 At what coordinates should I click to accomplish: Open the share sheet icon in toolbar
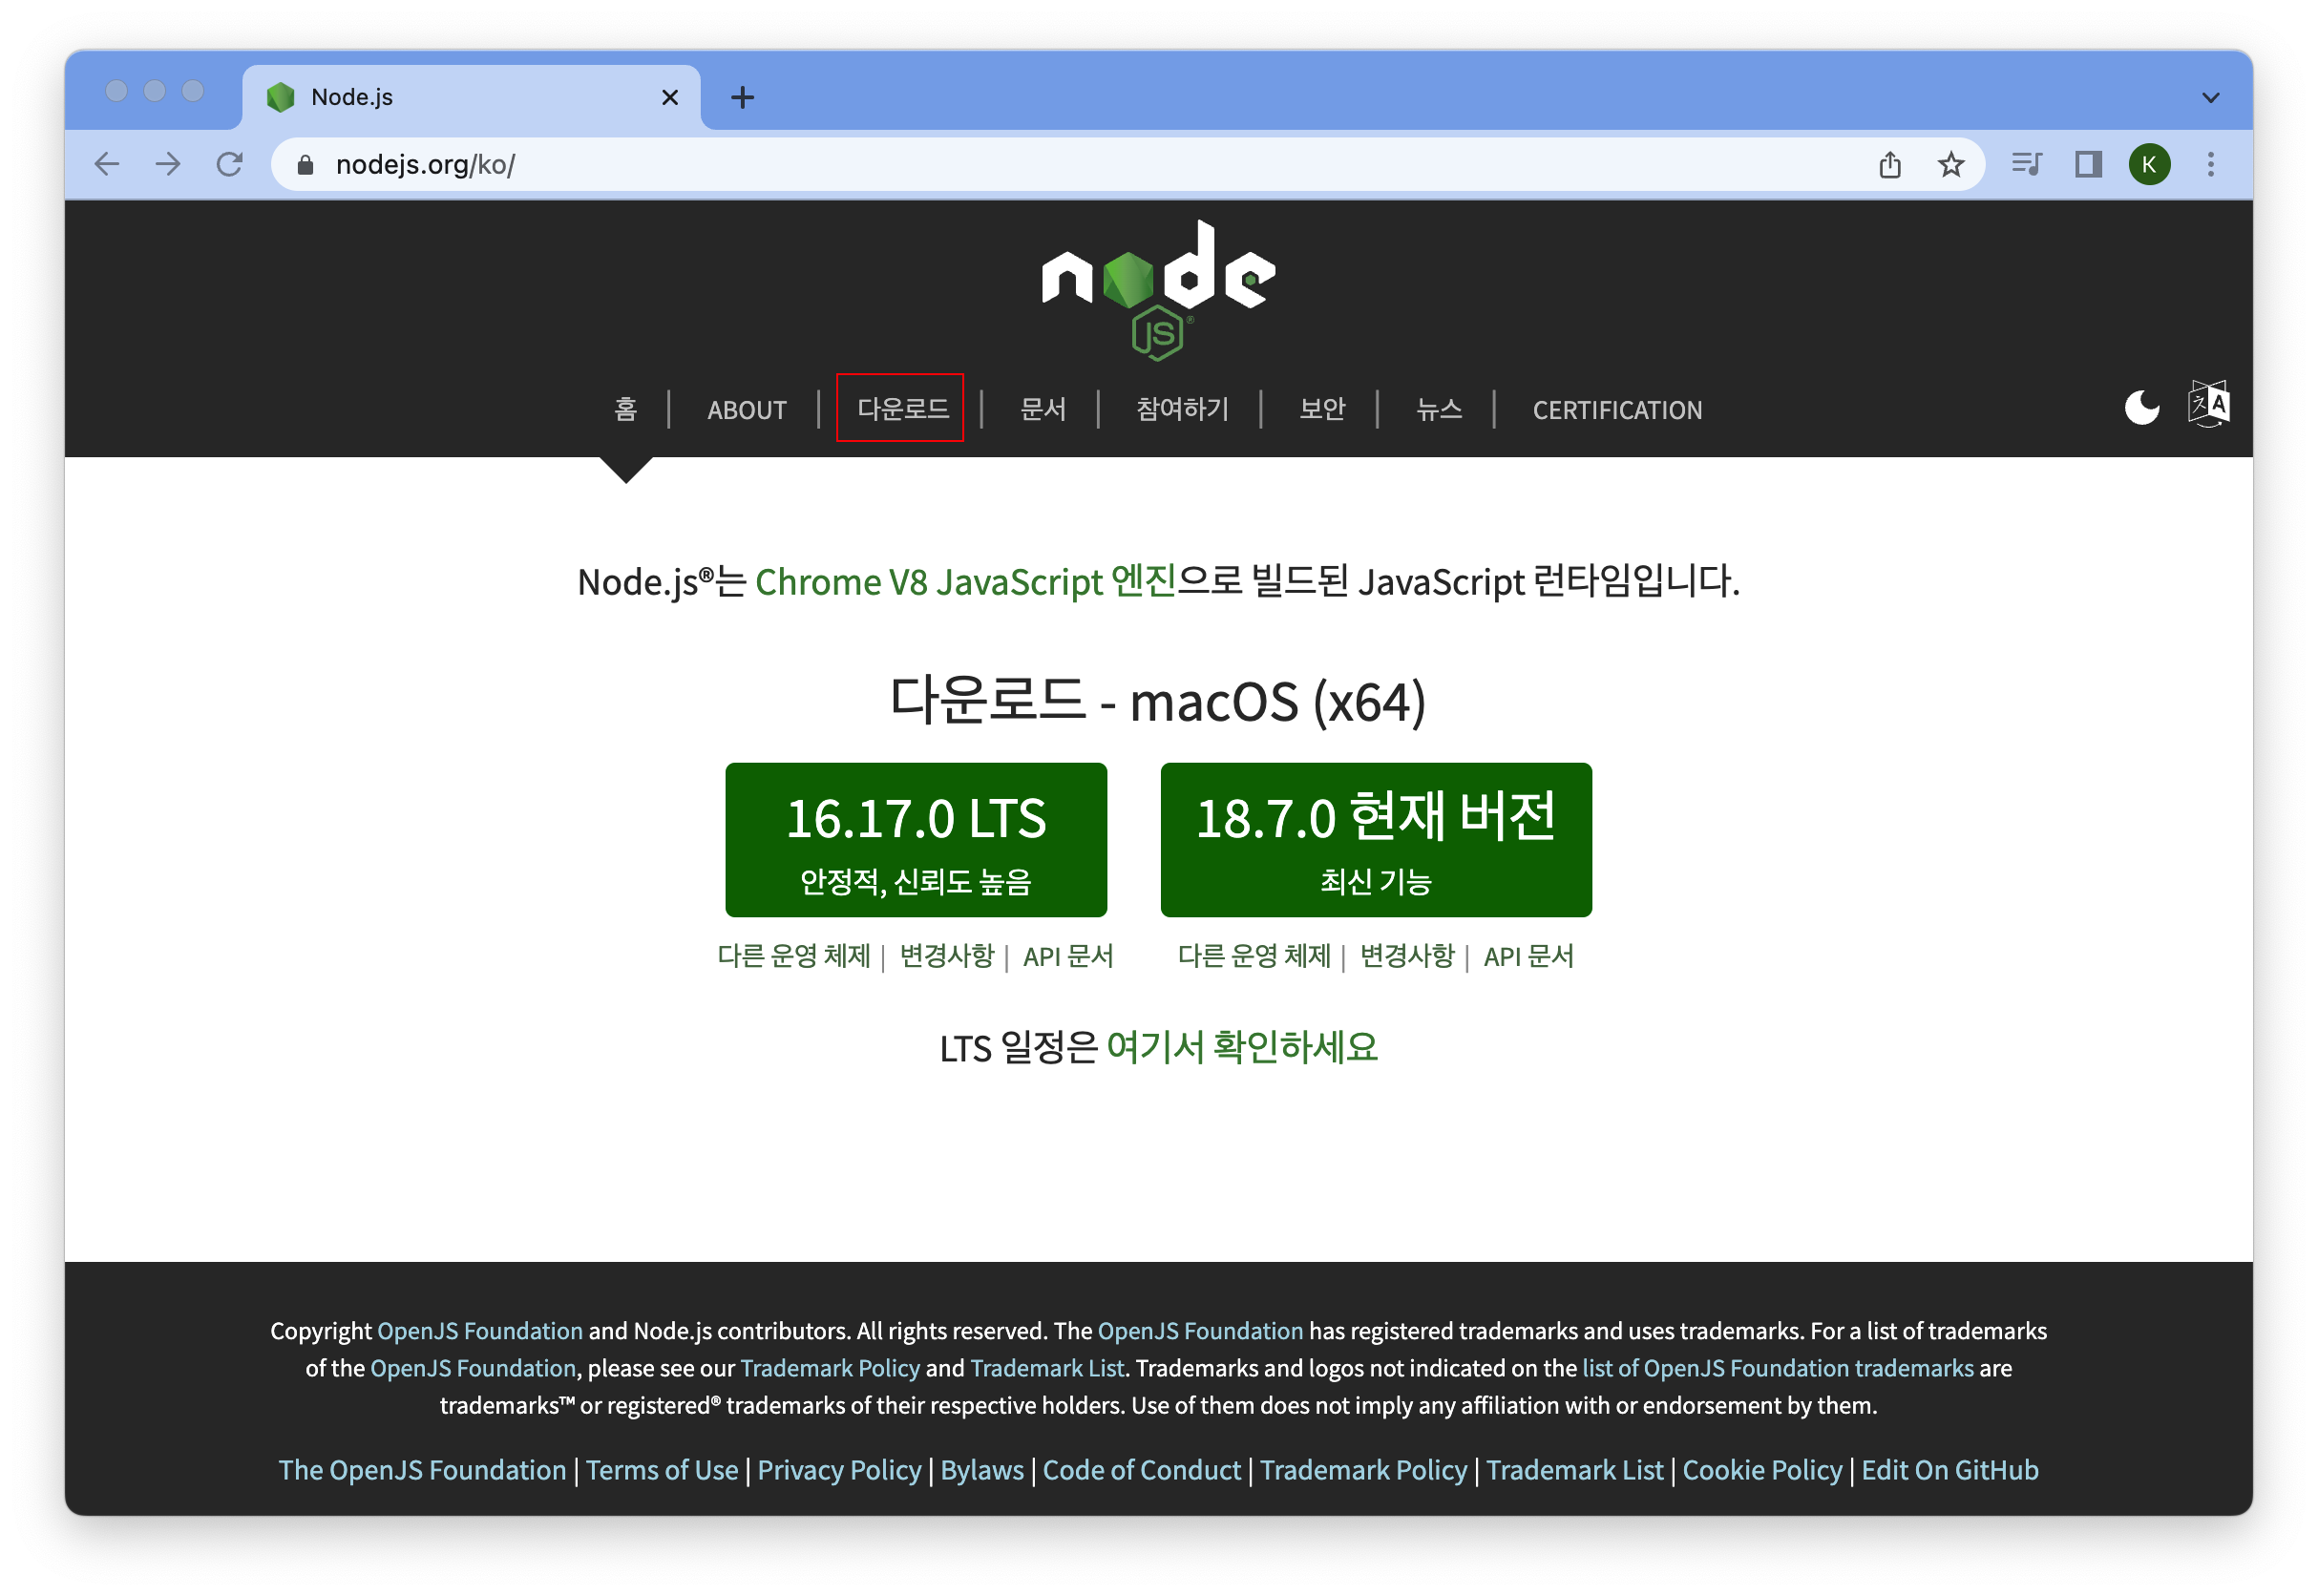point(1889,164)
